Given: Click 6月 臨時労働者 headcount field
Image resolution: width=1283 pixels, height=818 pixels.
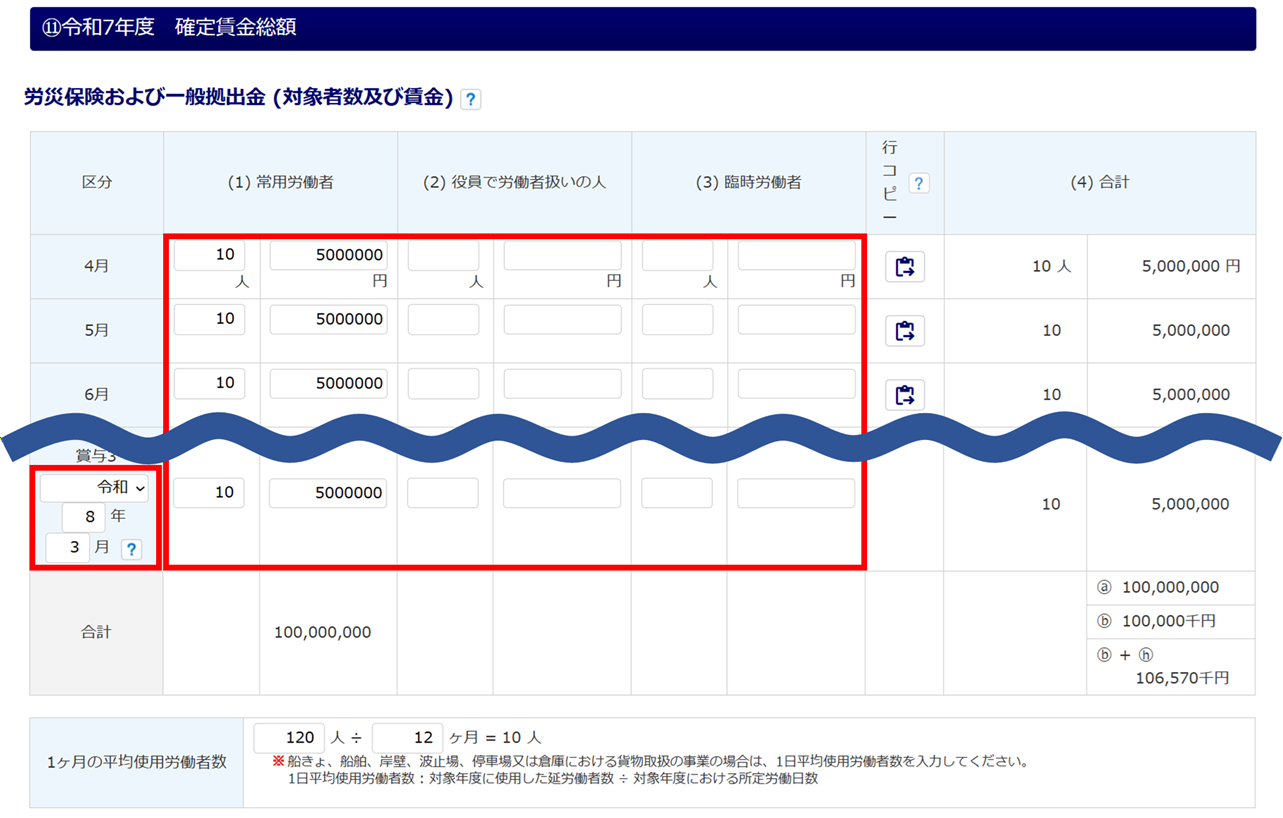Looking at the screenshot, I should 677,383.
